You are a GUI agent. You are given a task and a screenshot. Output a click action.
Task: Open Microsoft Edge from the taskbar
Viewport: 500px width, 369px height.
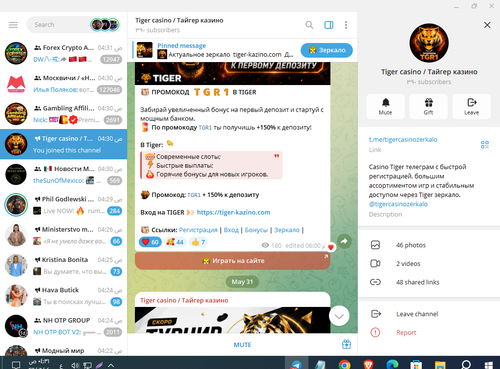[x=392, y=364]
